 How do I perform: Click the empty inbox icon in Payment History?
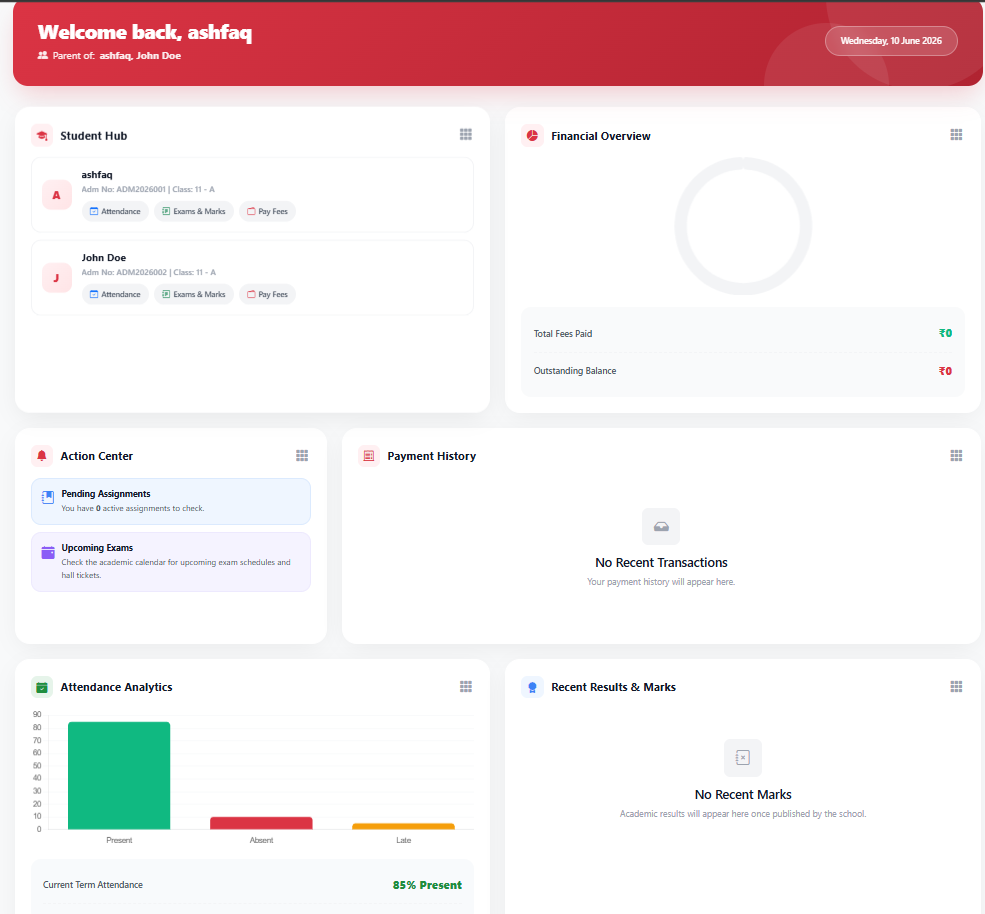pyautogui.click(x=661, y=526)
